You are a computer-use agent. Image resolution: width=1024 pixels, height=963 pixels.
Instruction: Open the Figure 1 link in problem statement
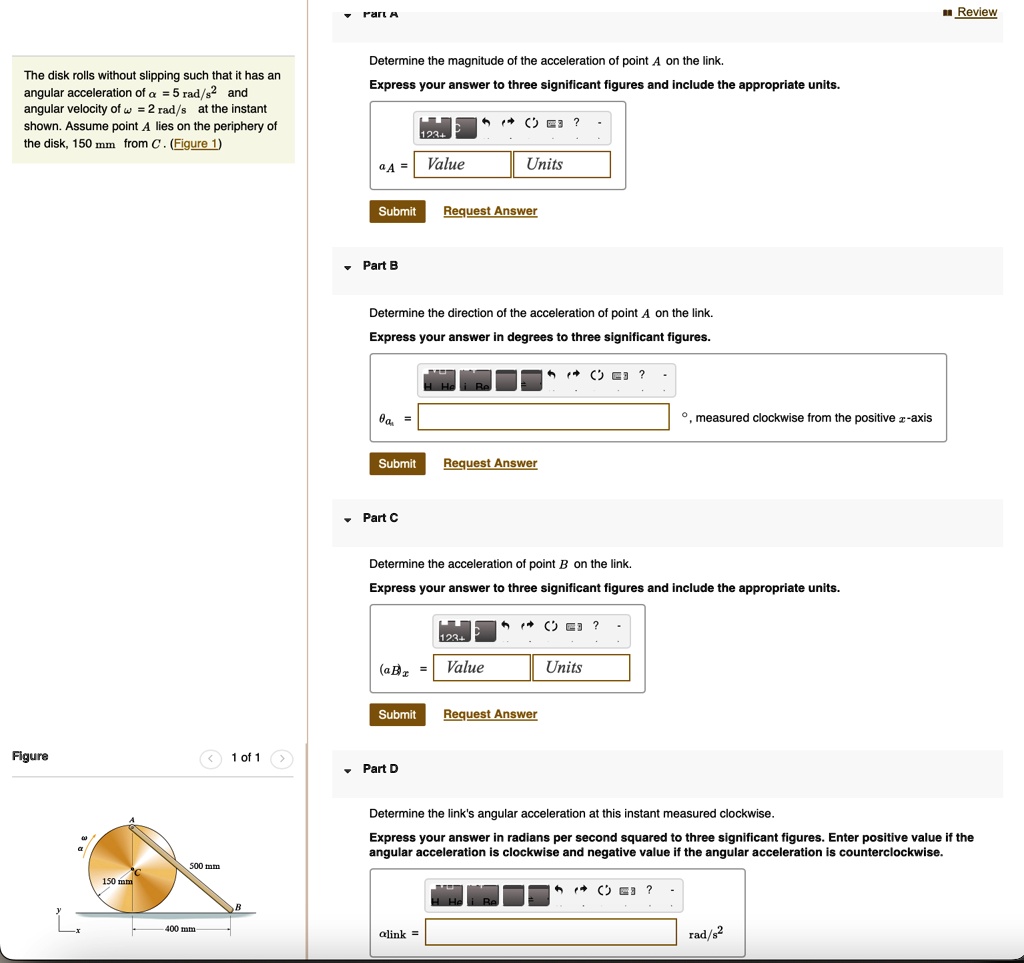coord(196,144)
